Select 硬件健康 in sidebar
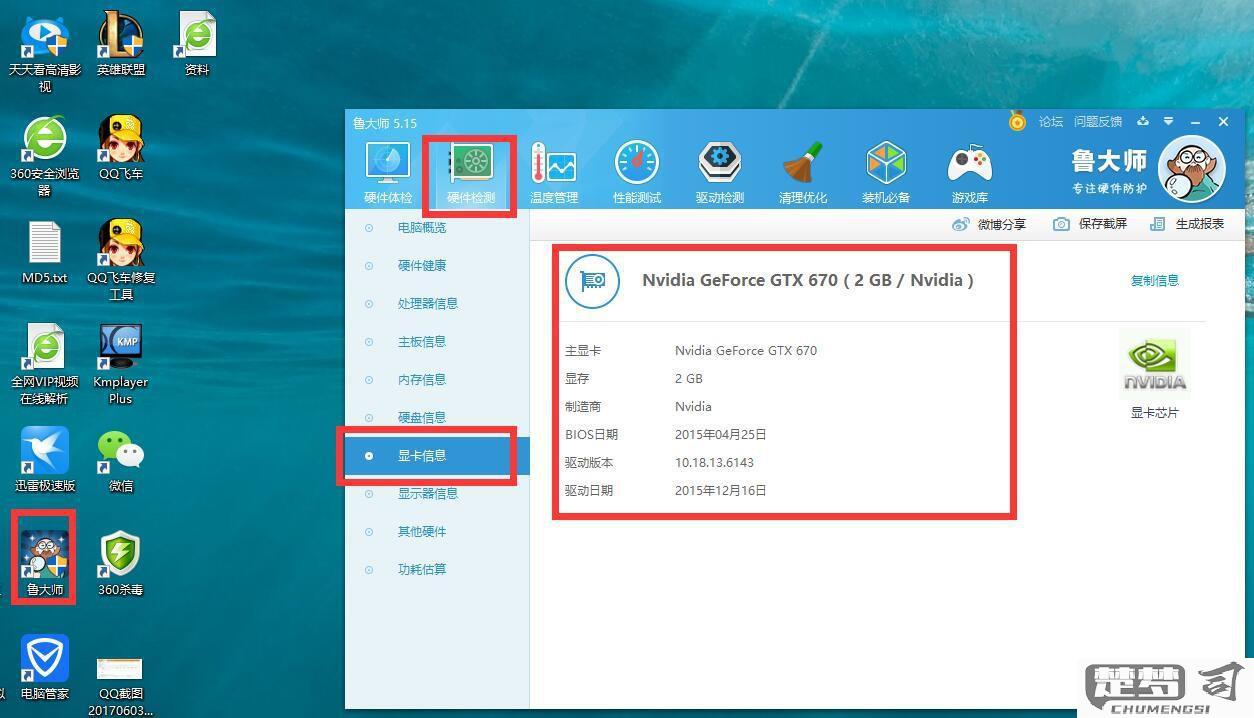This screenshot has width=1254, height=718. click(x=422, y=266)
